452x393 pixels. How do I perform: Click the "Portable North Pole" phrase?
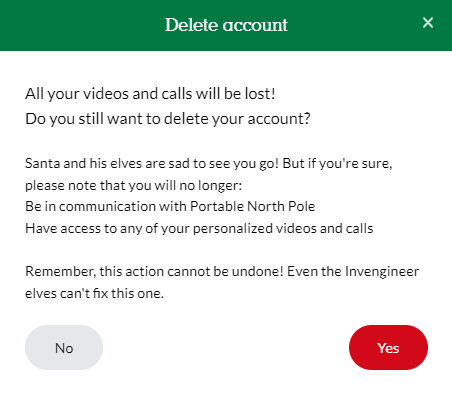tap(253, 207)
